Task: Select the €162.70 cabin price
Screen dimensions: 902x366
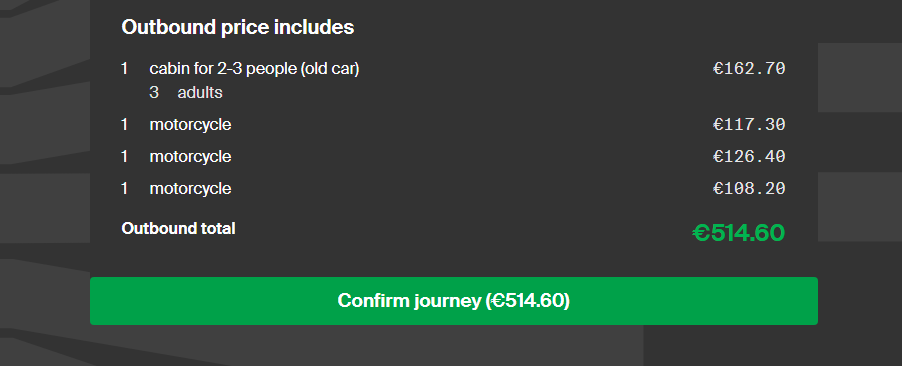Action: pos(749,69)
